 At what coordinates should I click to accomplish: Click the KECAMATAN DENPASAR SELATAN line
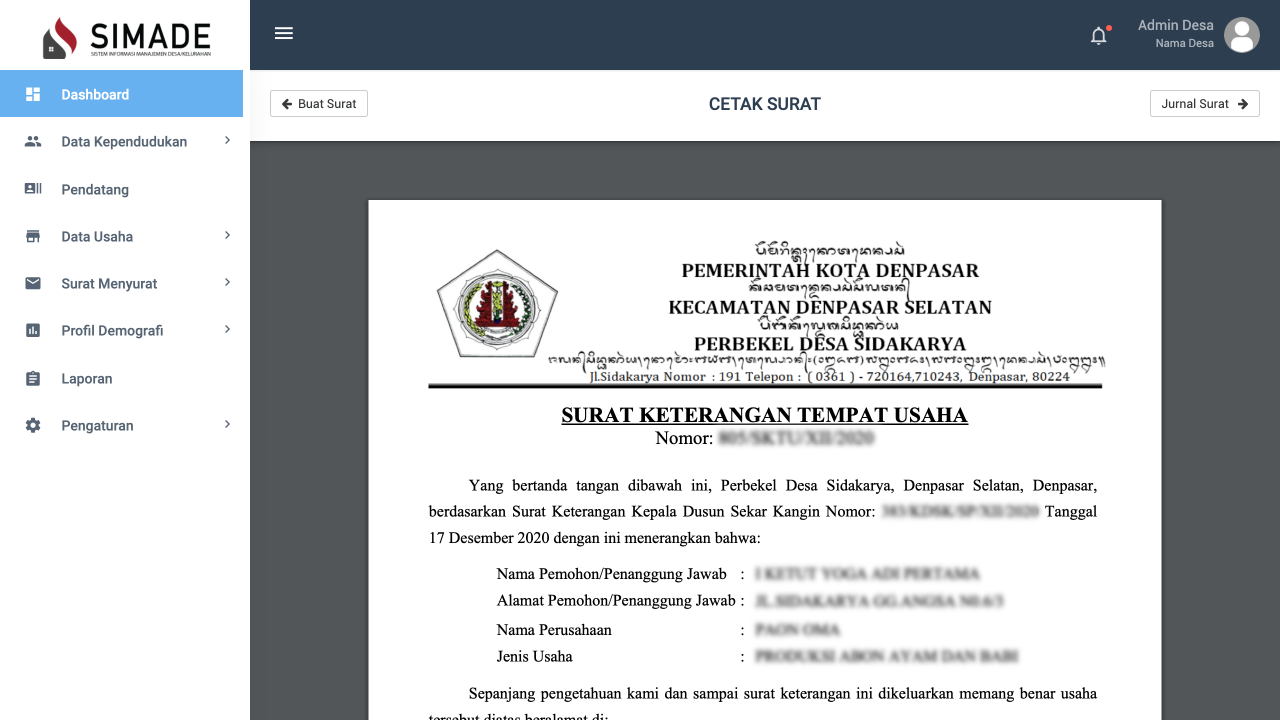coord(830,308)
